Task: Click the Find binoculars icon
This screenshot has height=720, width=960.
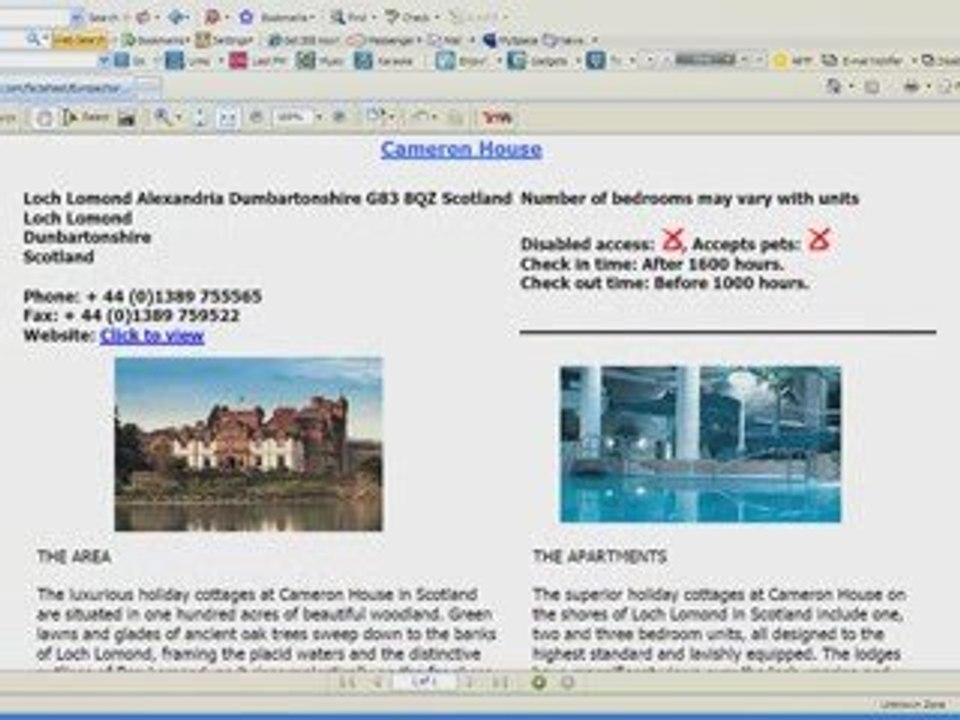Action: point(338,17)
